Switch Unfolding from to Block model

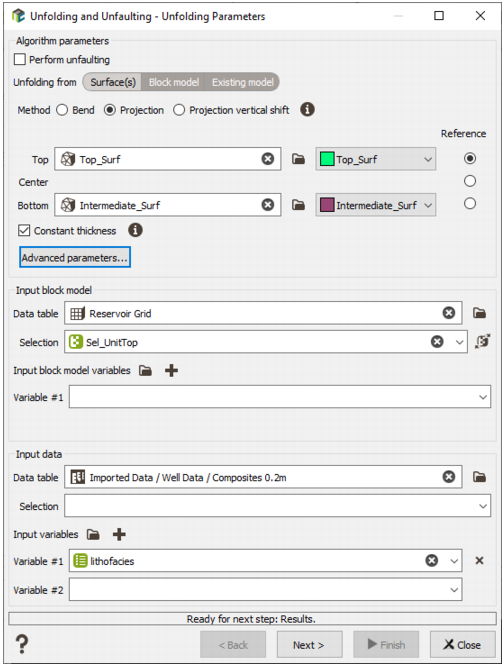pyautogui.click(x=174, y=82)
